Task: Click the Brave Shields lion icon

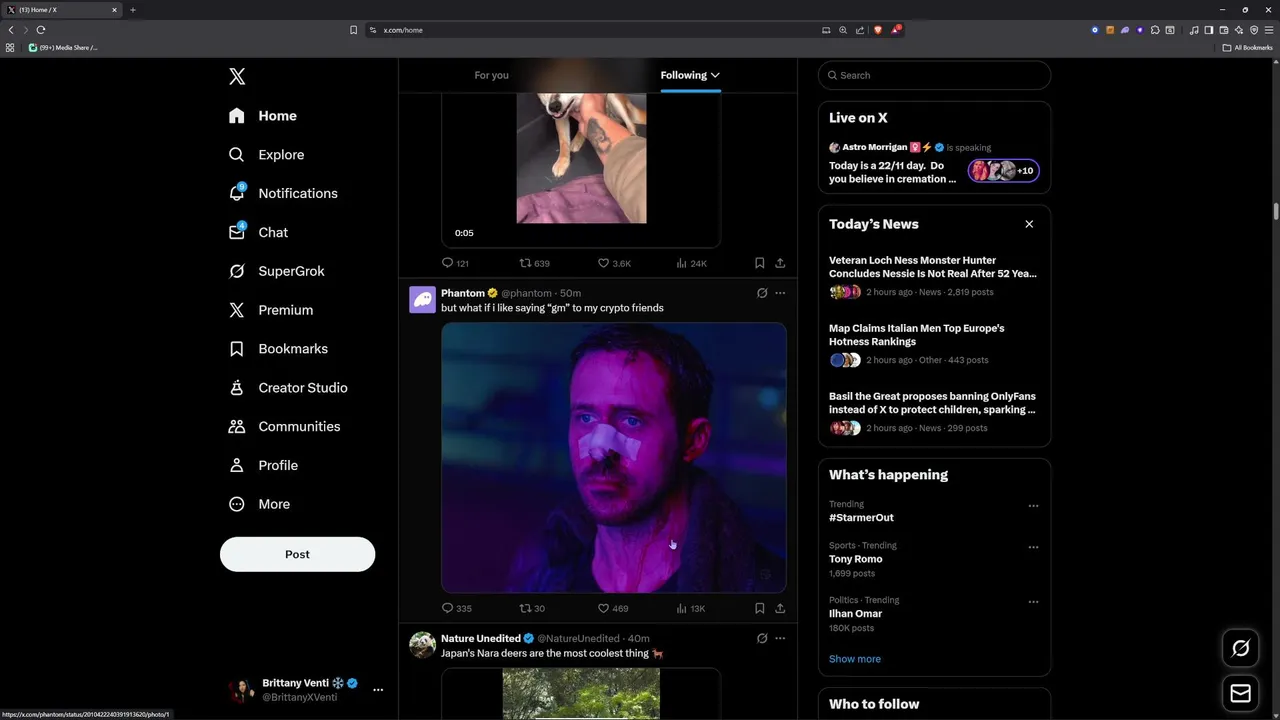Action: (x=878, y=30)
